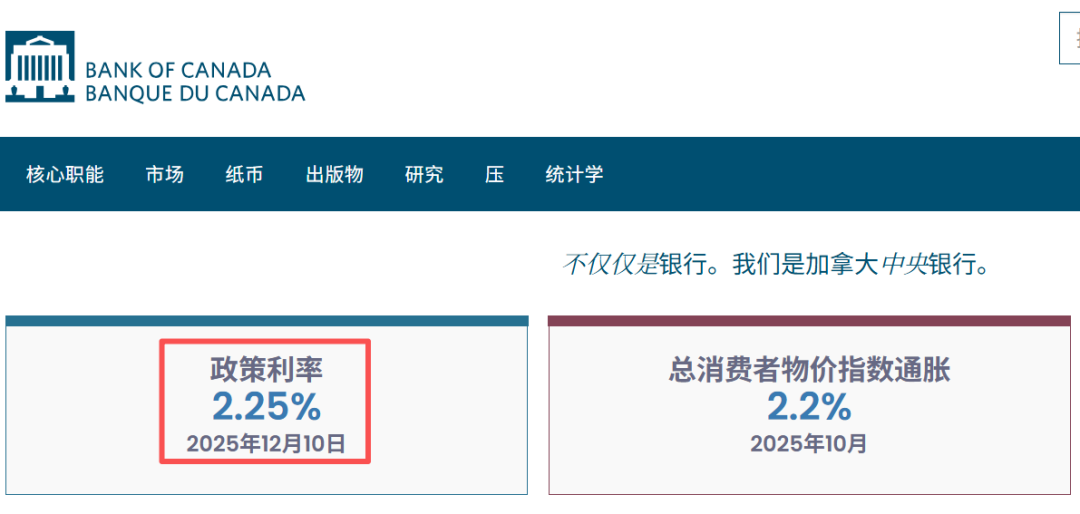Open the 统计学 navigation menu
1080x514 pixels.
coord(574,174)
